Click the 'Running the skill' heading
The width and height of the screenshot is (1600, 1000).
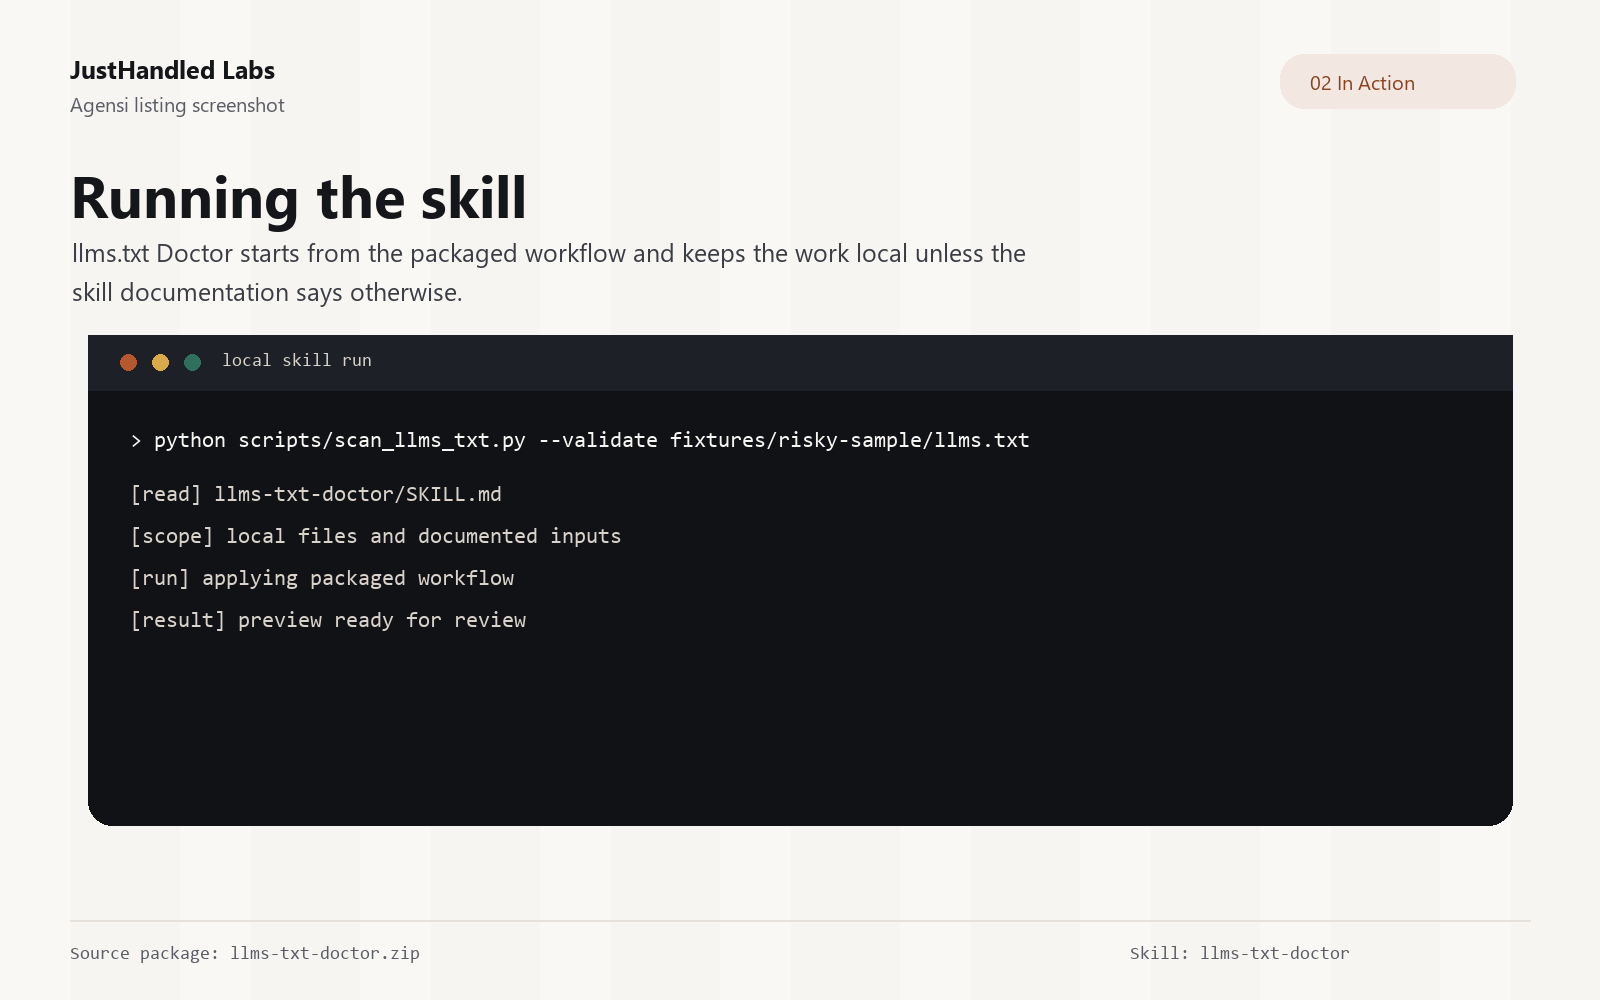(299, 198)
